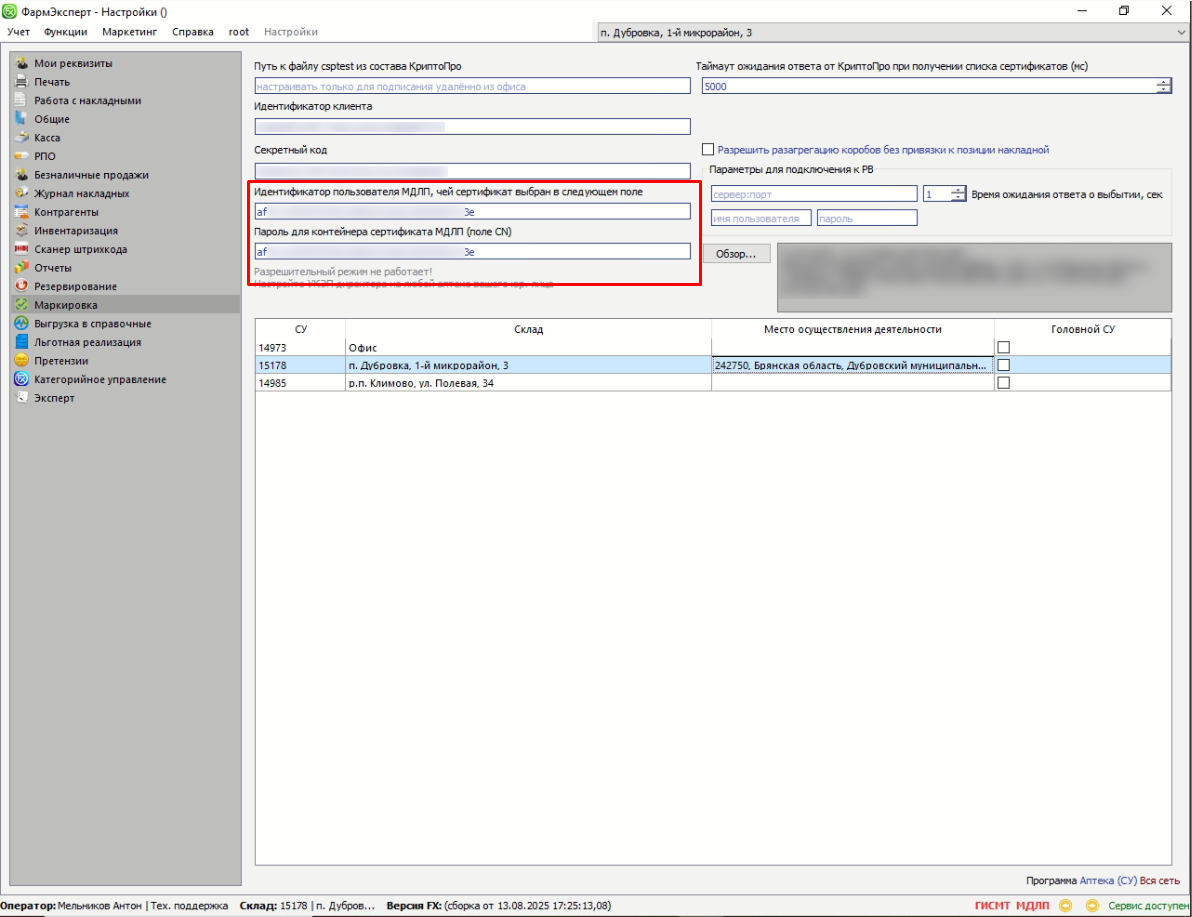1192x917 pixels.
Task: Select Категорийное управление icon
Action: (x=21, y=379)
